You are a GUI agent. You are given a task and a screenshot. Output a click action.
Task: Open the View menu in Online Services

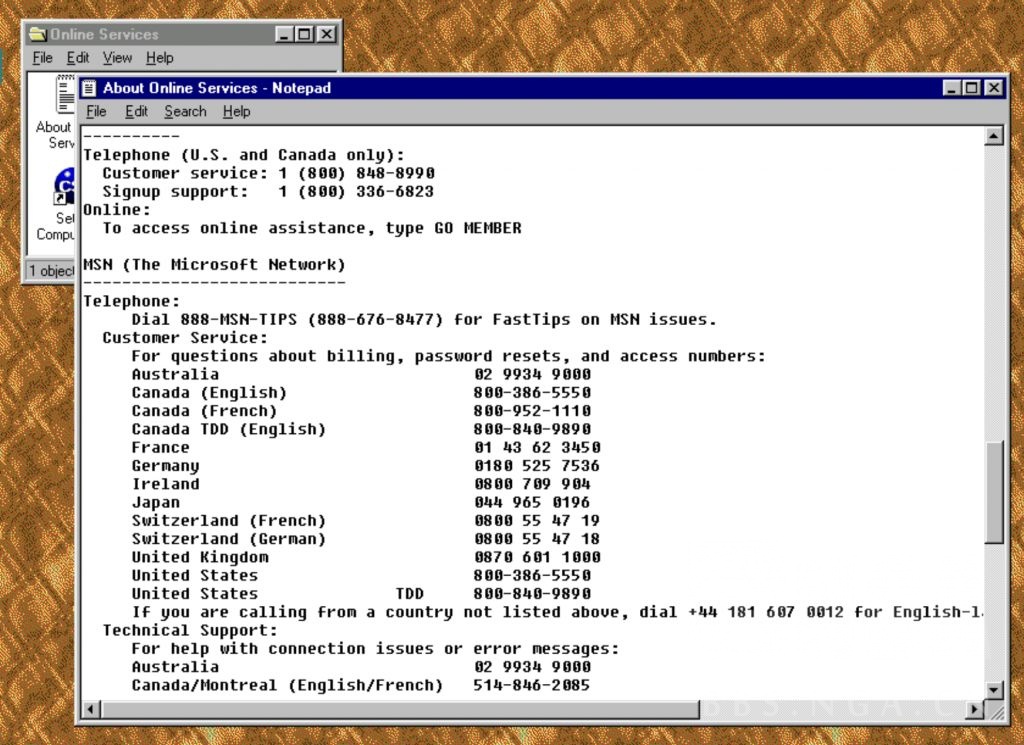[116, 58]
